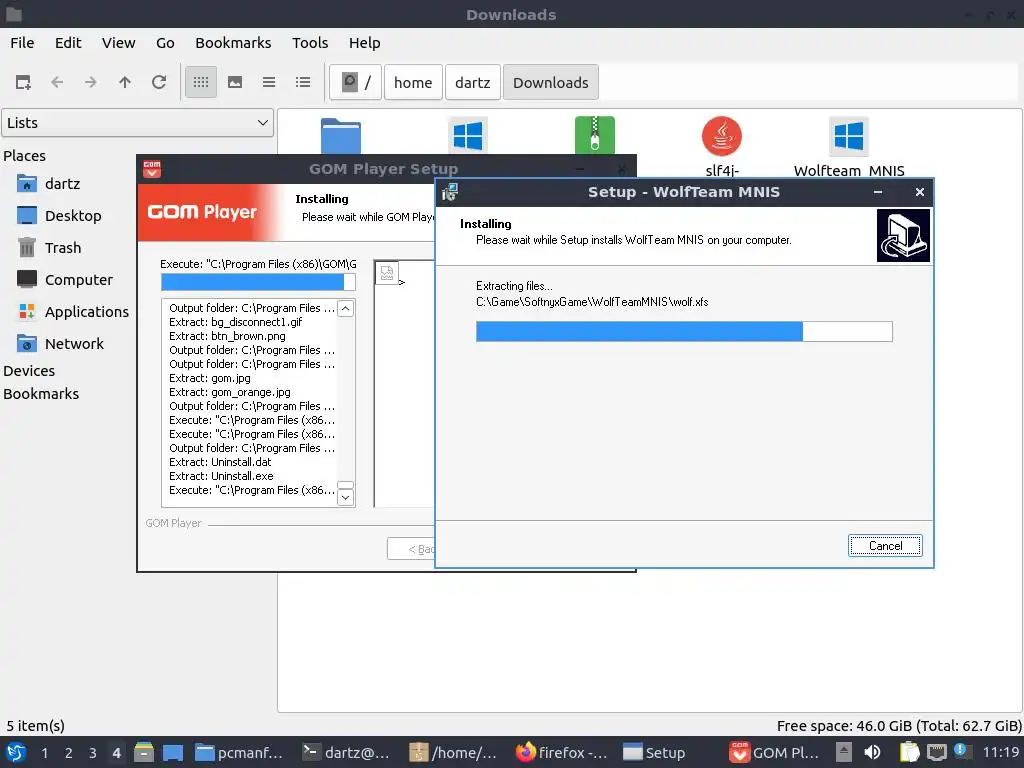Switch to thumbnail view

click(235, 82)
